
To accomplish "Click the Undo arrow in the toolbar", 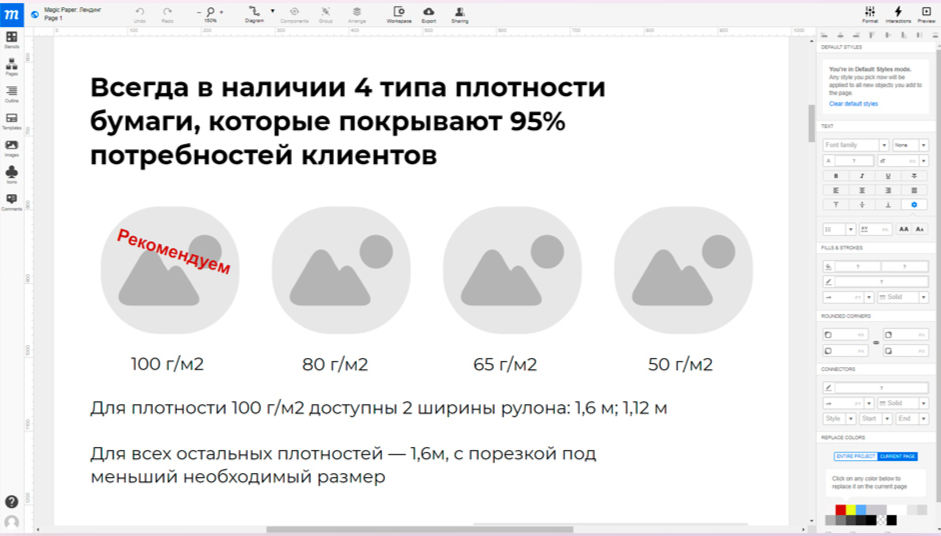I will 140,12.
